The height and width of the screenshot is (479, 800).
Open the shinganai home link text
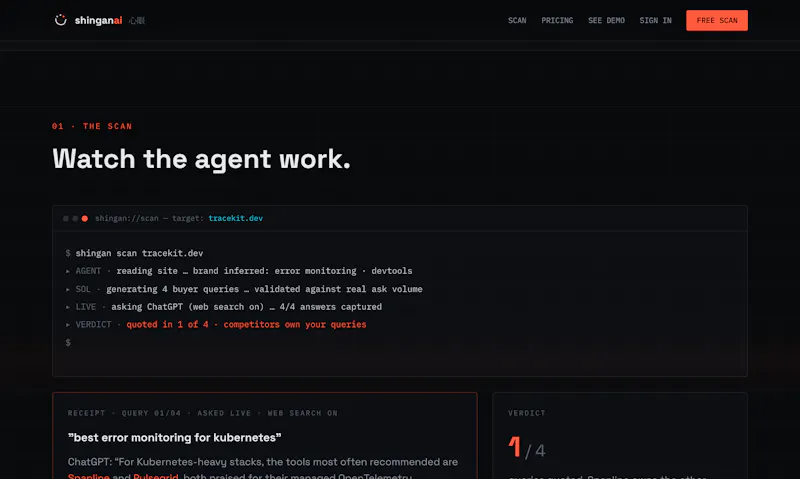tap(98, 20)
